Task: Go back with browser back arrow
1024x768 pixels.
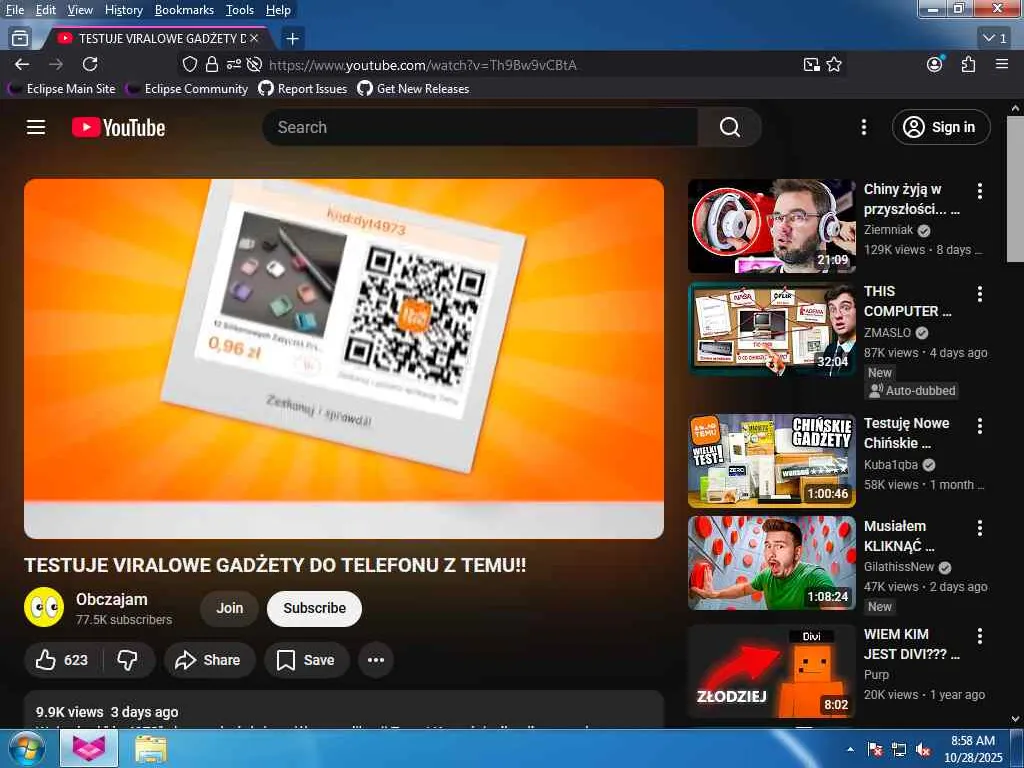Action: click(22, 64)
